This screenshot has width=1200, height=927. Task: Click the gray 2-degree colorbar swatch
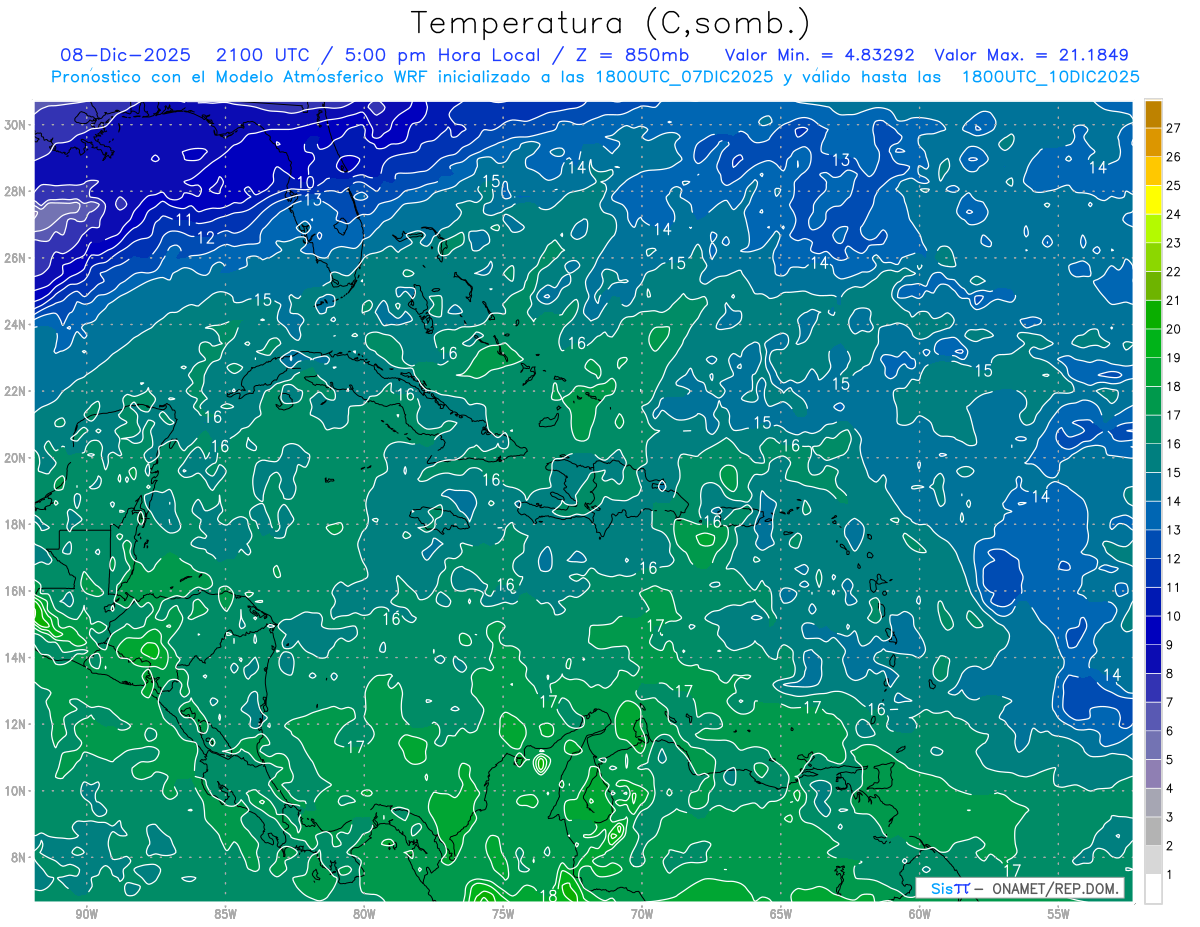pos(1153,832)
